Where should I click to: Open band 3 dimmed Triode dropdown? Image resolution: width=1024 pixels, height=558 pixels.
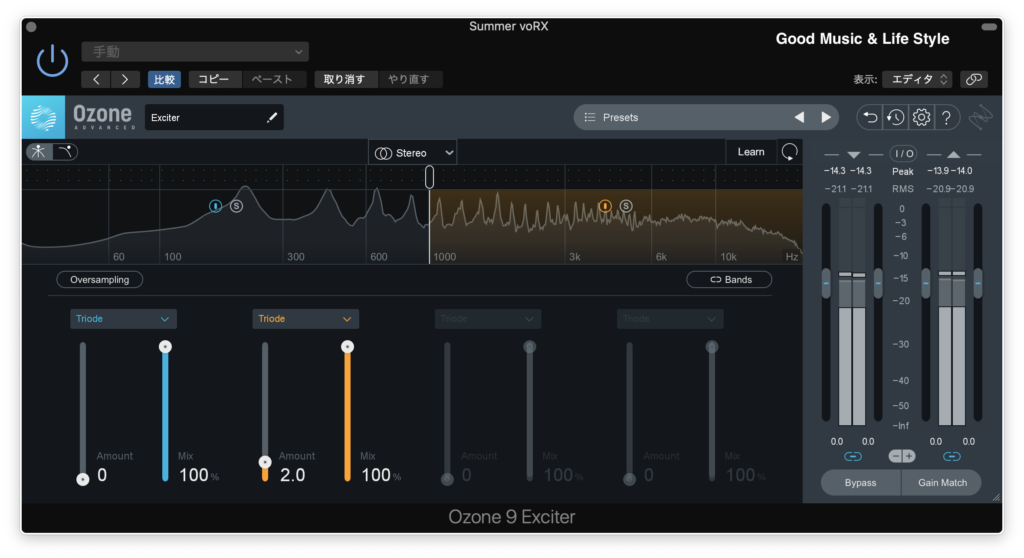click(x=487, y=319)
